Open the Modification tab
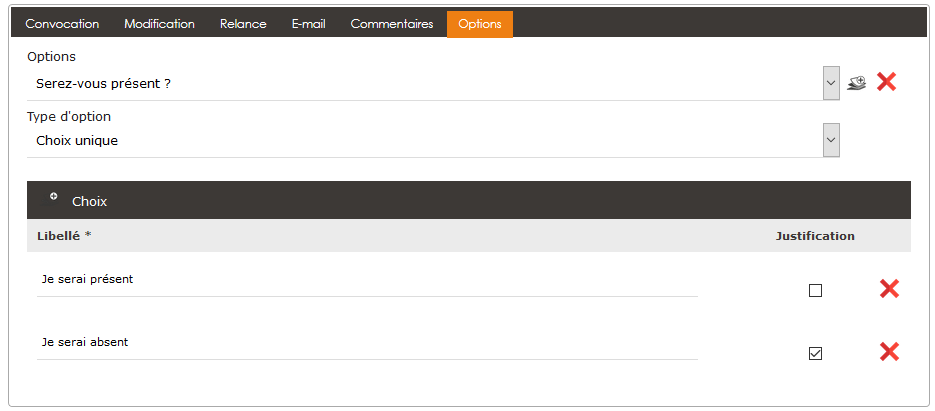 159,24
